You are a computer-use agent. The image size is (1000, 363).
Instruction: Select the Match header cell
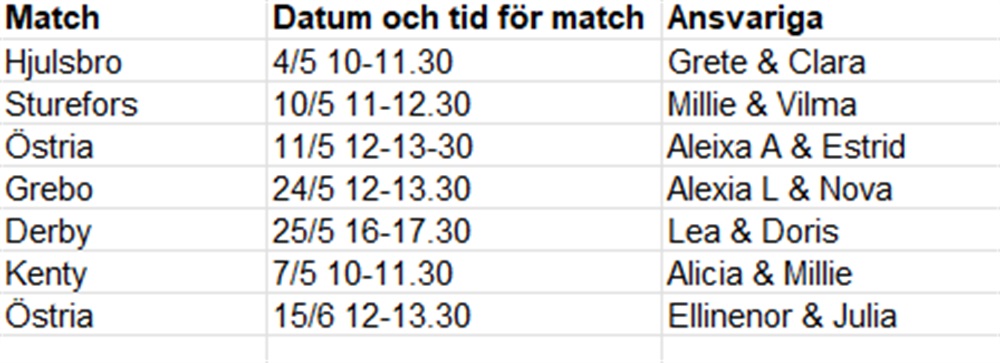133,19
